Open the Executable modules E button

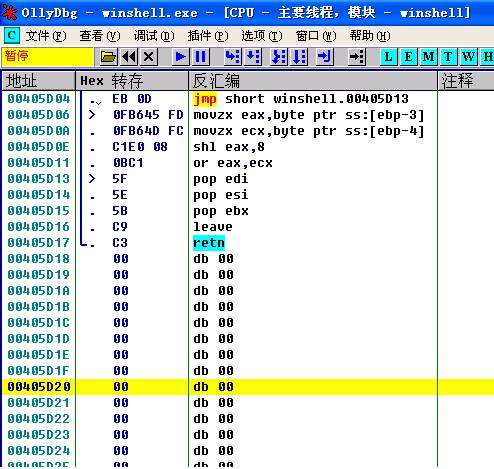tap(408, 57)
